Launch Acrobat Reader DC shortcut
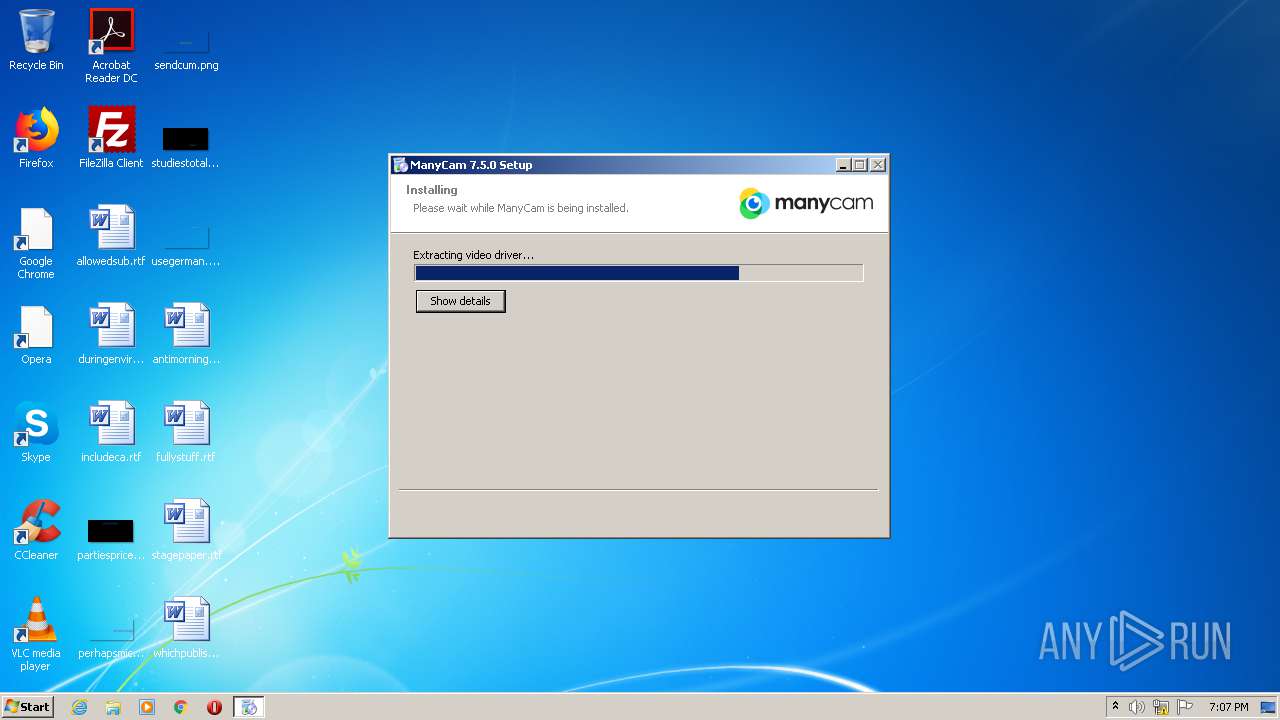 tap(111, 46)
